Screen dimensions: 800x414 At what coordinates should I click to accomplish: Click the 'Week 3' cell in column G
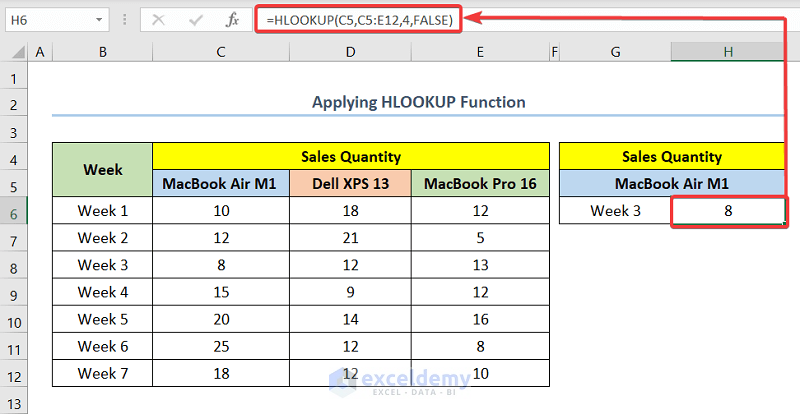pyautogui.click(x=615, y=210)
